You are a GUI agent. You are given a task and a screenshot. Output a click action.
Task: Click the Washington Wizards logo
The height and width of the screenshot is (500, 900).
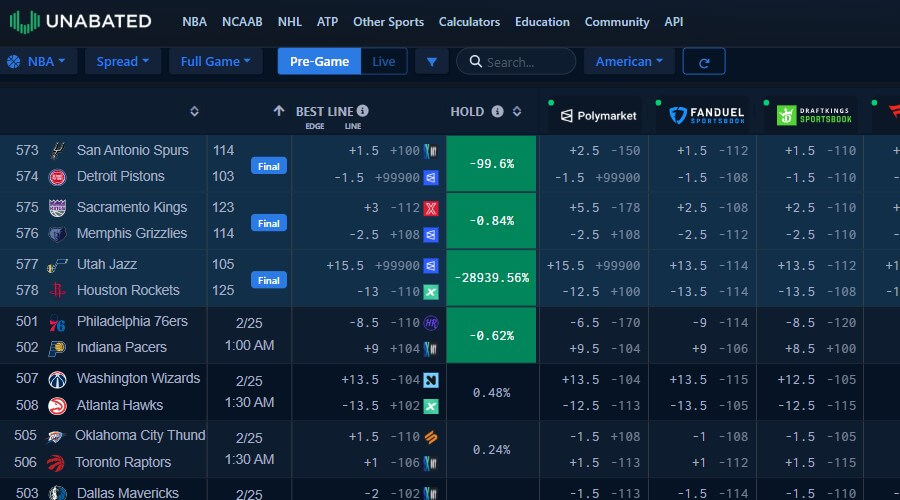coord(57,379)
